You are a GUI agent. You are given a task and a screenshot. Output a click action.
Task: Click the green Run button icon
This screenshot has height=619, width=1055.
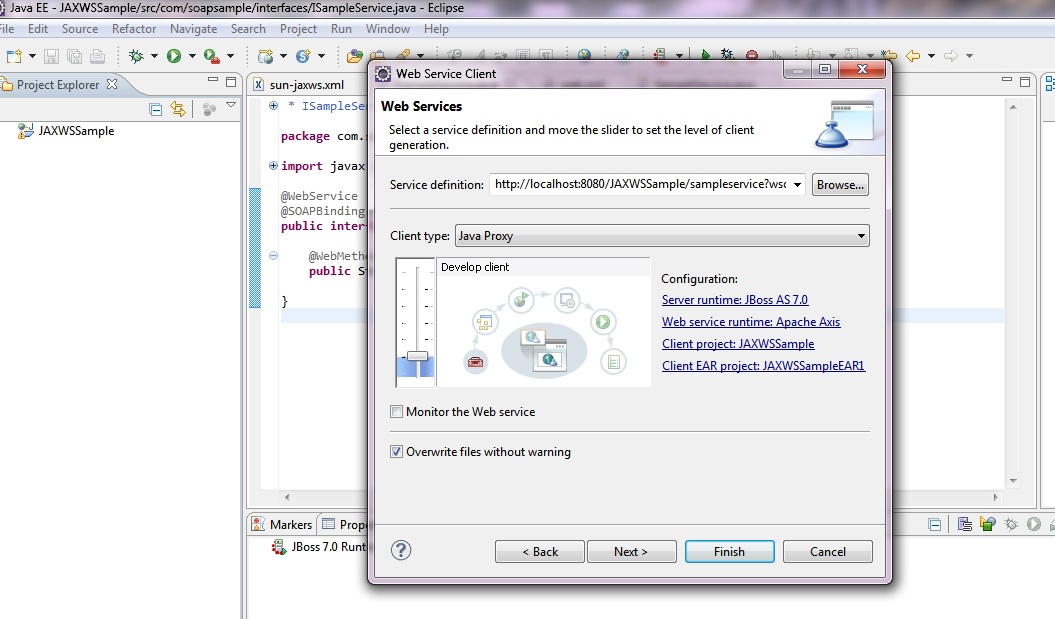(x=174, y=56)
